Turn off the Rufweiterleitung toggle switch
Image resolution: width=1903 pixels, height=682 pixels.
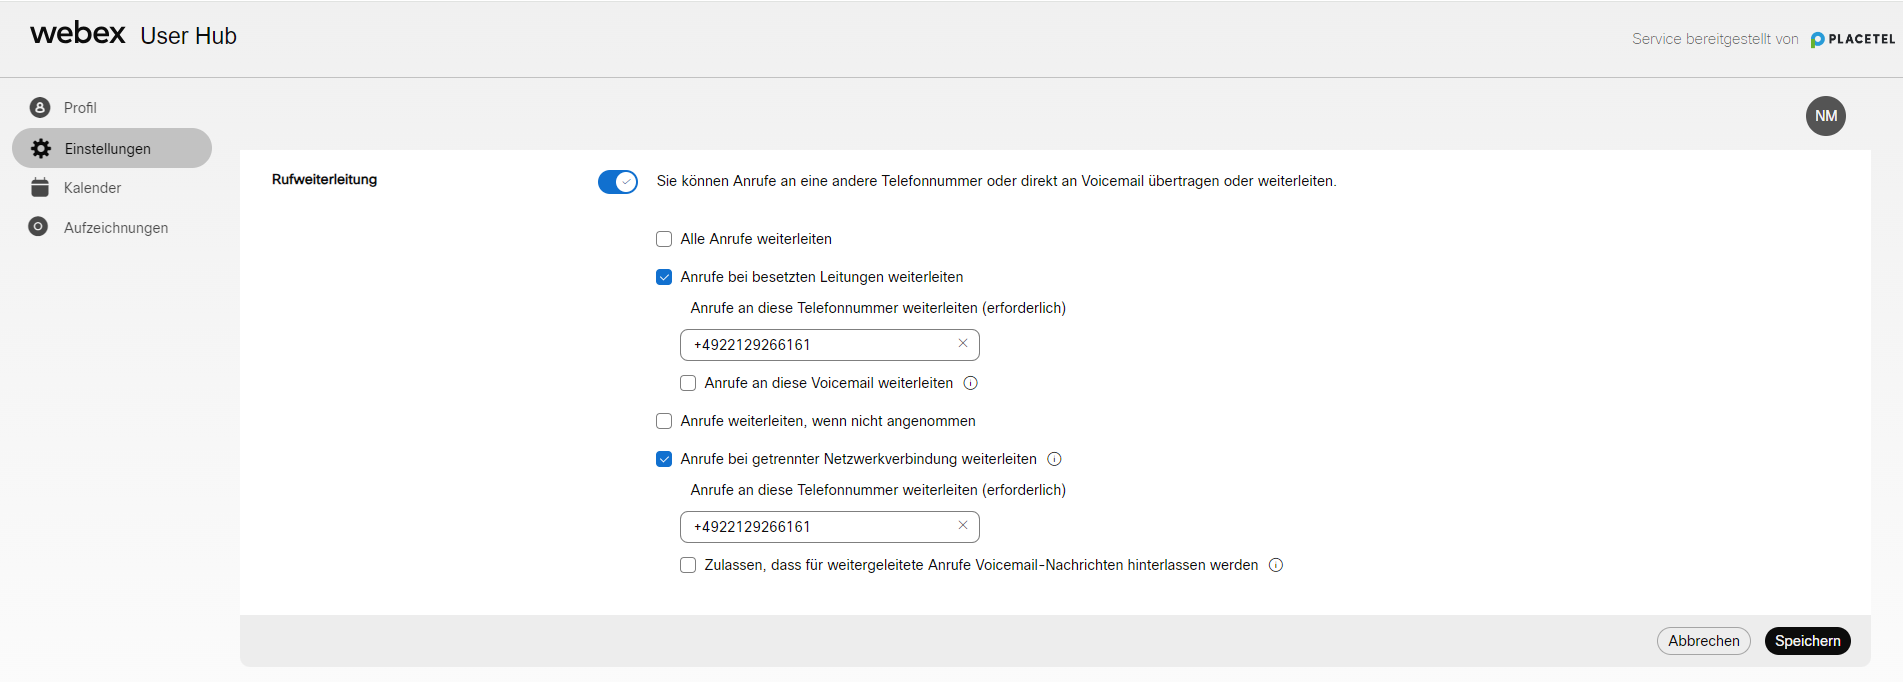pyautogui.click(x=618, y=182)
